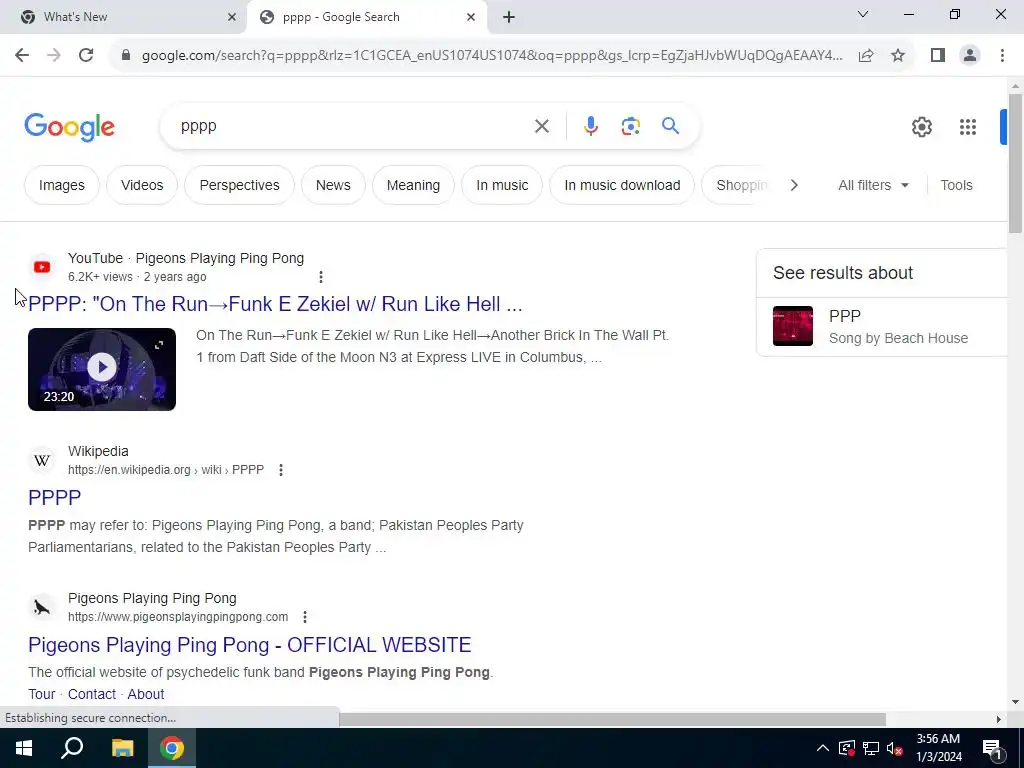
Task: Open the tab search chevron
Action: point(862,14)
